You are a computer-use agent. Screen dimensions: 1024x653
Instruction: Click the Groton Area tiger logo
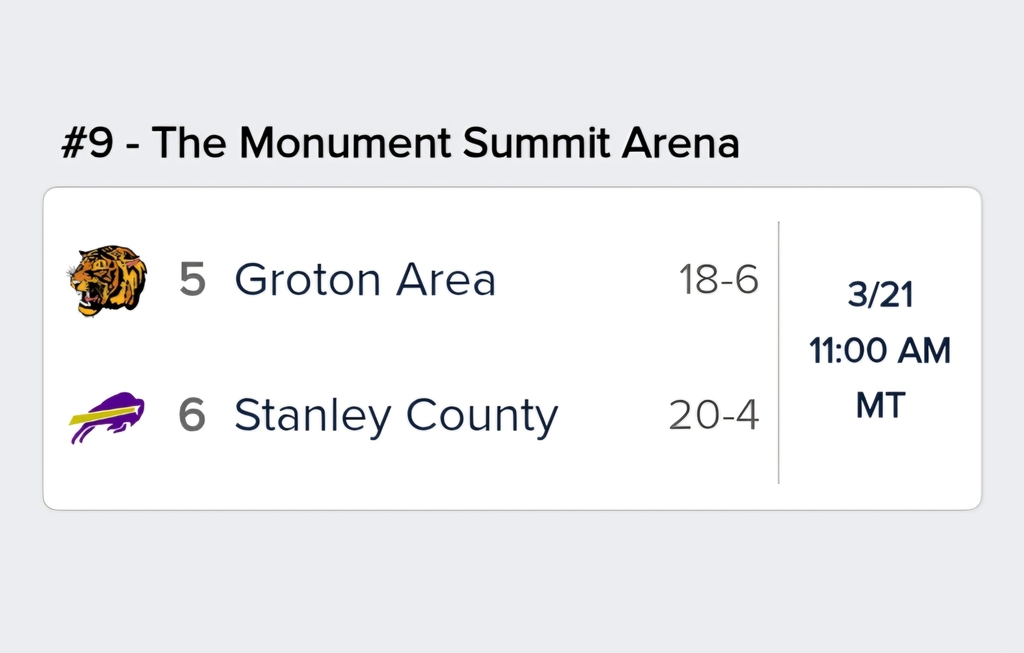(108, 280)
